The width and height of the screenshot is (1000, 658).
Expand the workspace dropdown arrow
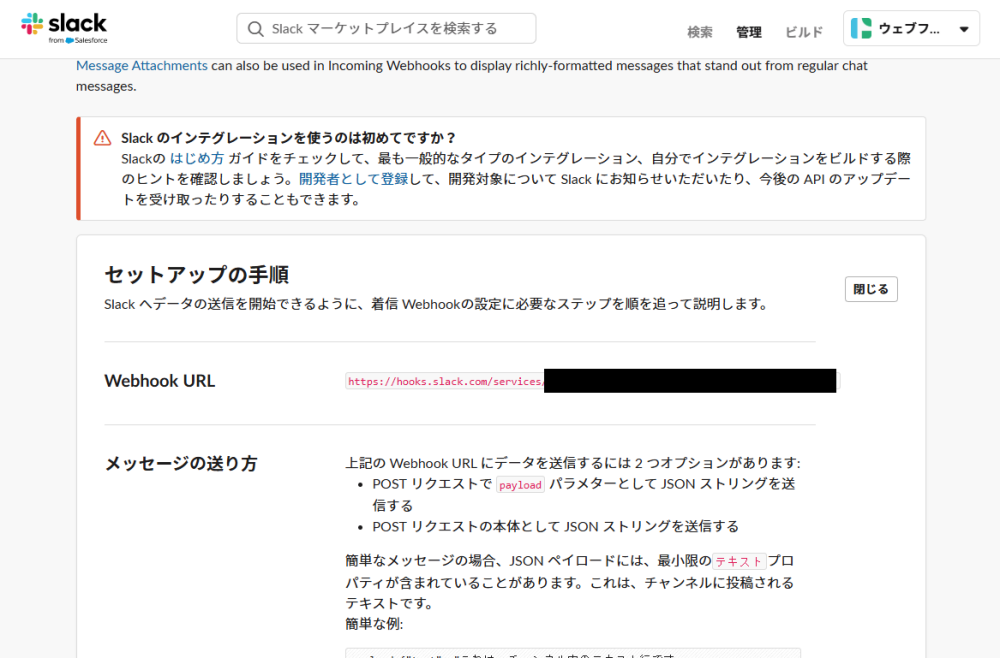point(964,29)
